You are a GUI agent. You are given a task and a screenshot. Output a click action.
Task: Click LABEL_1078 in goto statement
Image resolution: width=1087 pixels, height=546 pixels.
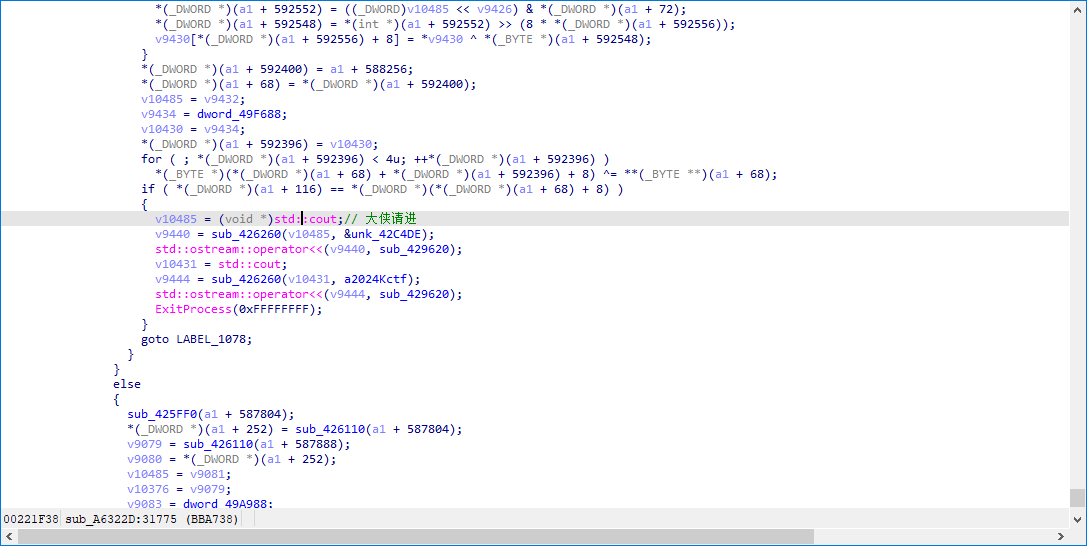[211, 340]
